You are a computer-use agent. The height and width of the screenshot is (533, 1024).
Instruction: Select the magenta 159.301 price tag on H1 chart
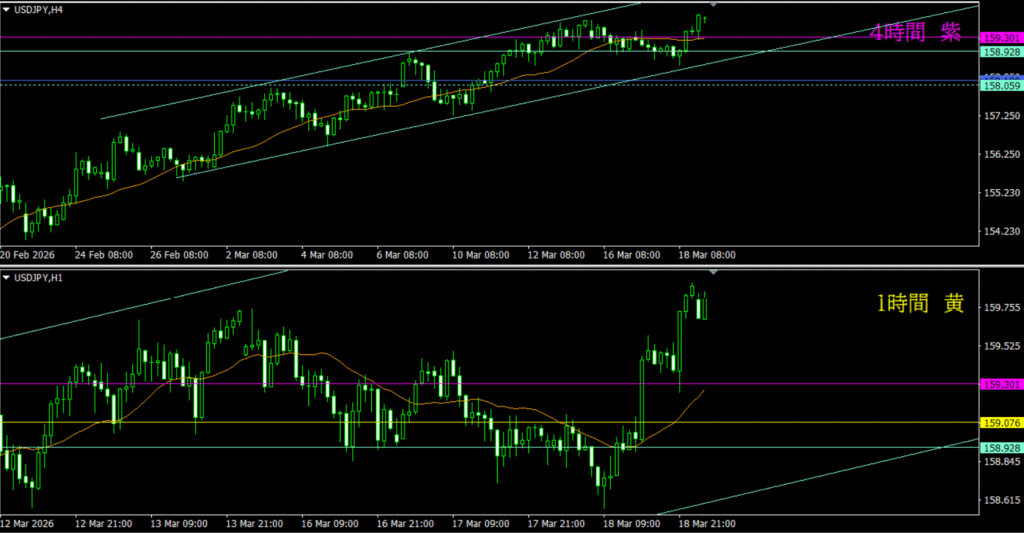(x=1001, y=384)
